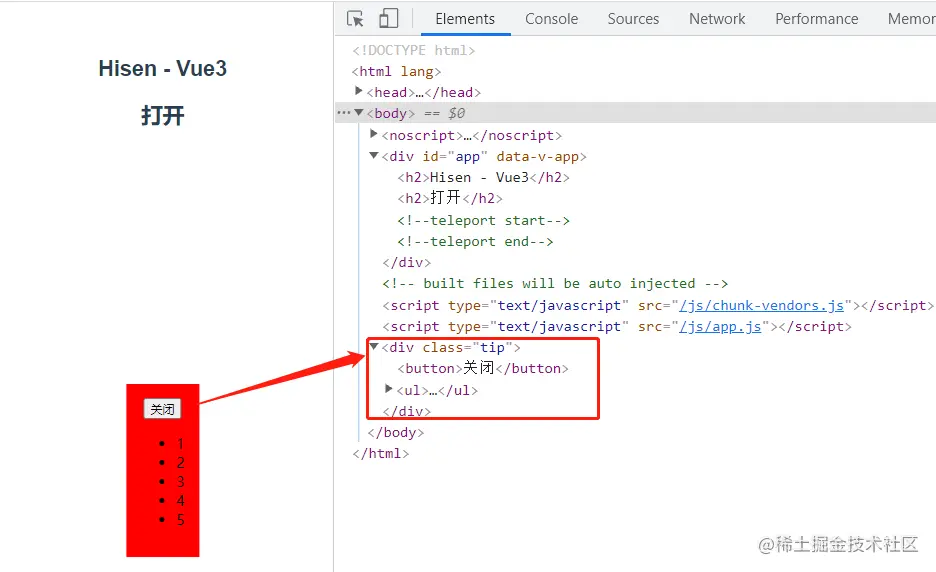Select the <button>关闭</button> row

(483, 368)
